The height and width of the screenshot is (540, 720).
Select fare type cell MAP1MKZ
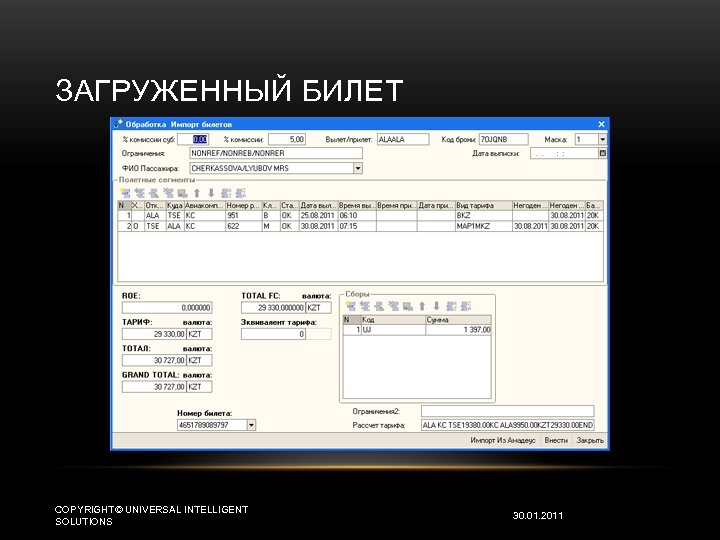click(484, 226)
